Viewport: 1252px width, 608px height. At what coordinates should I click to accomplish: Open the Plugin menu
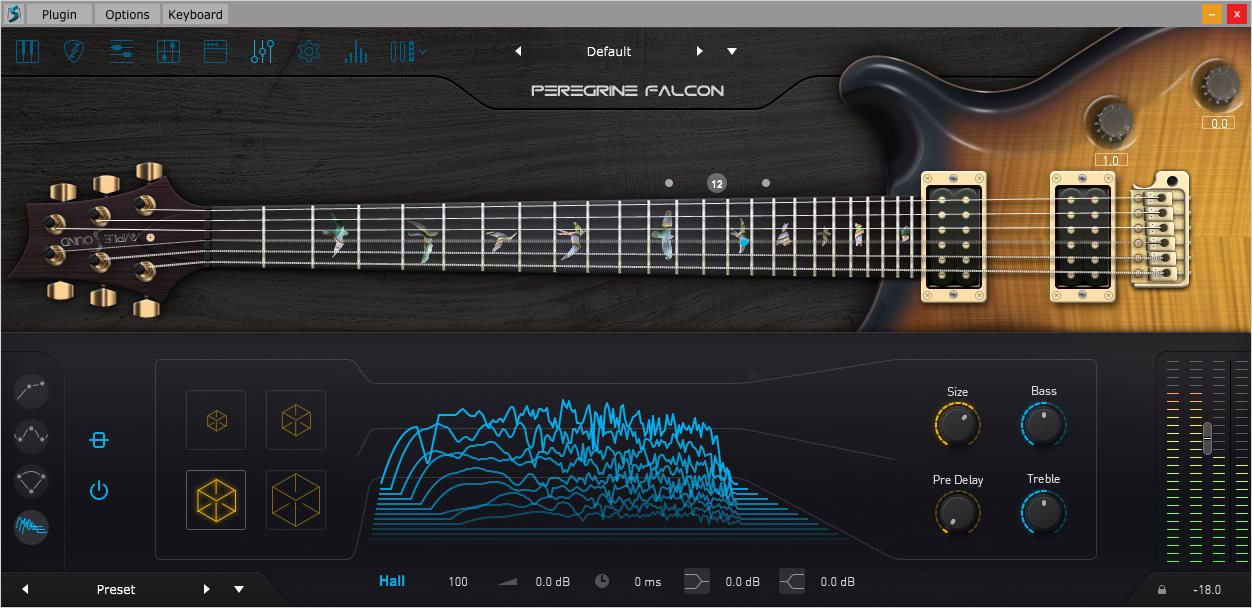(59, 14)
